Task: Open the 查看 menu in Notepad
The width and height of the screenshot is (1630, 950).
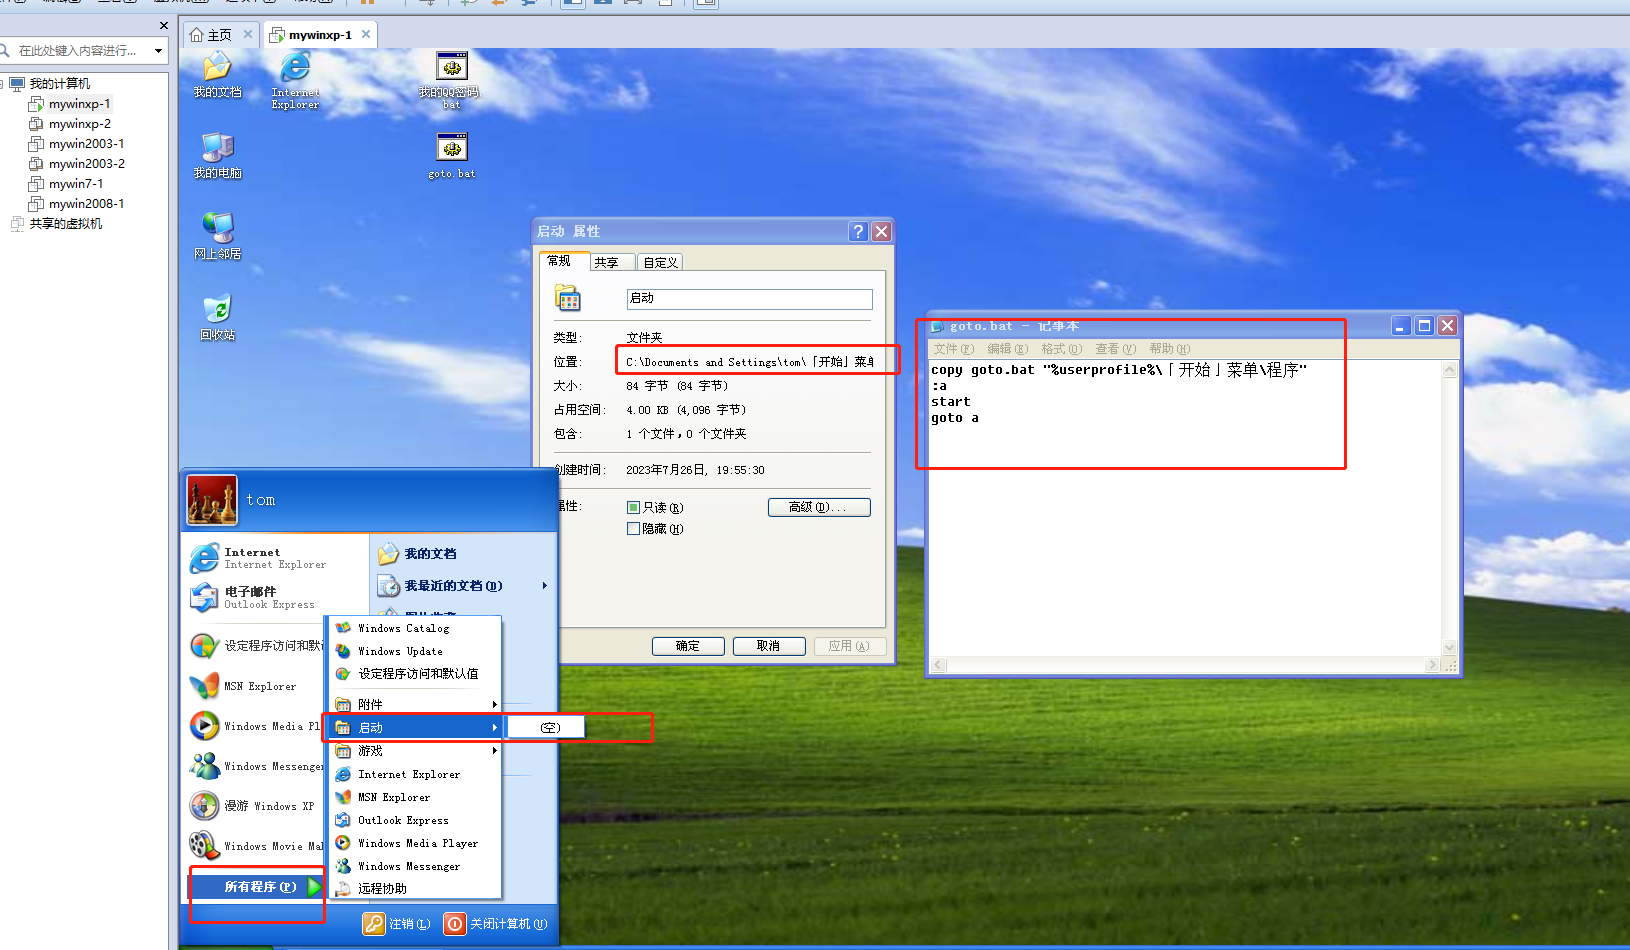Action: tap(1115, 349)
